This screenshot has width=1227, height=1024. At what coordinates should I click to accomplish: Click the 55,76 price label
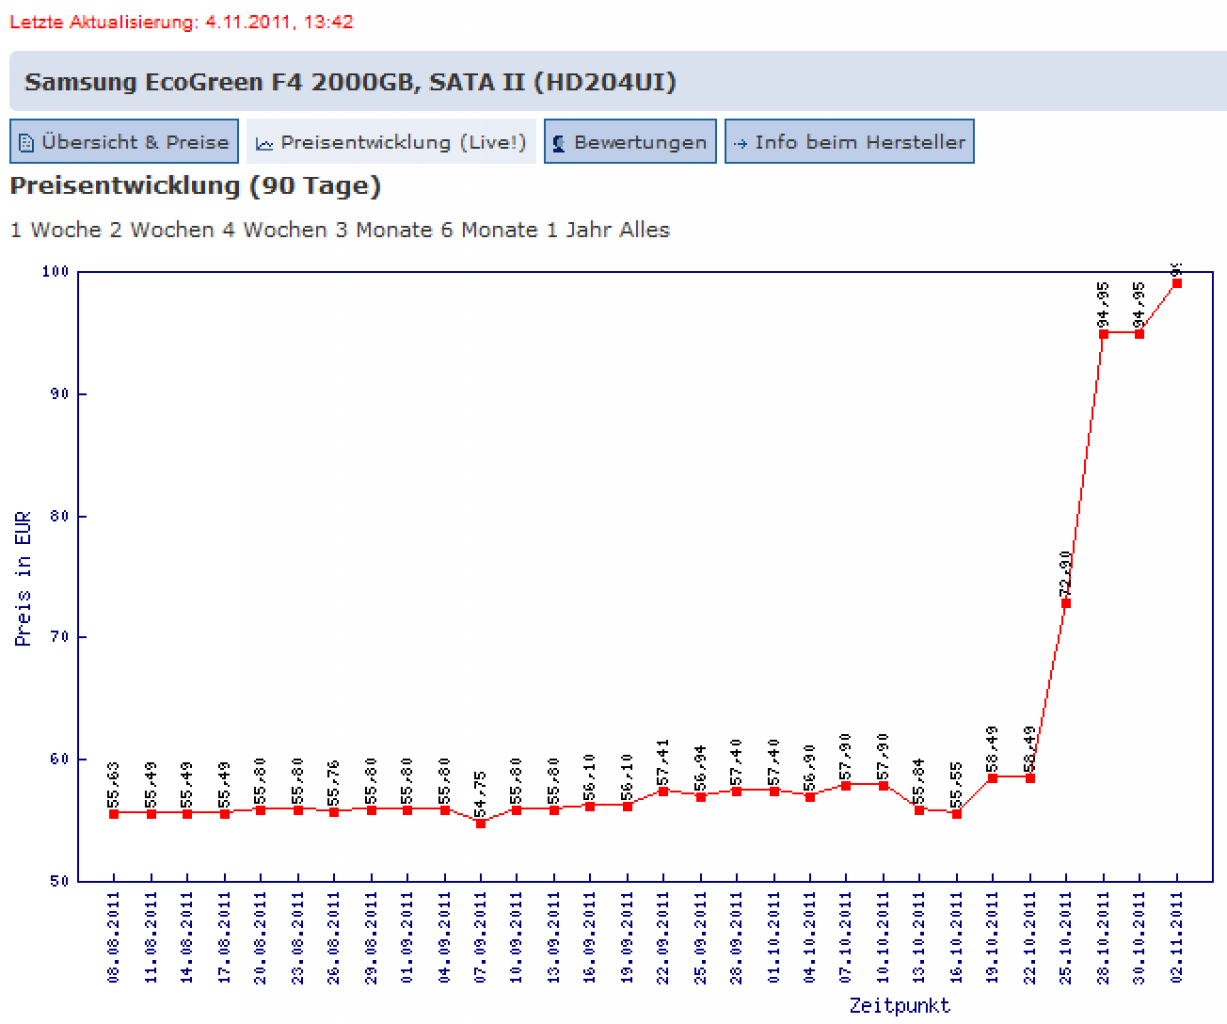coord(334,784)
